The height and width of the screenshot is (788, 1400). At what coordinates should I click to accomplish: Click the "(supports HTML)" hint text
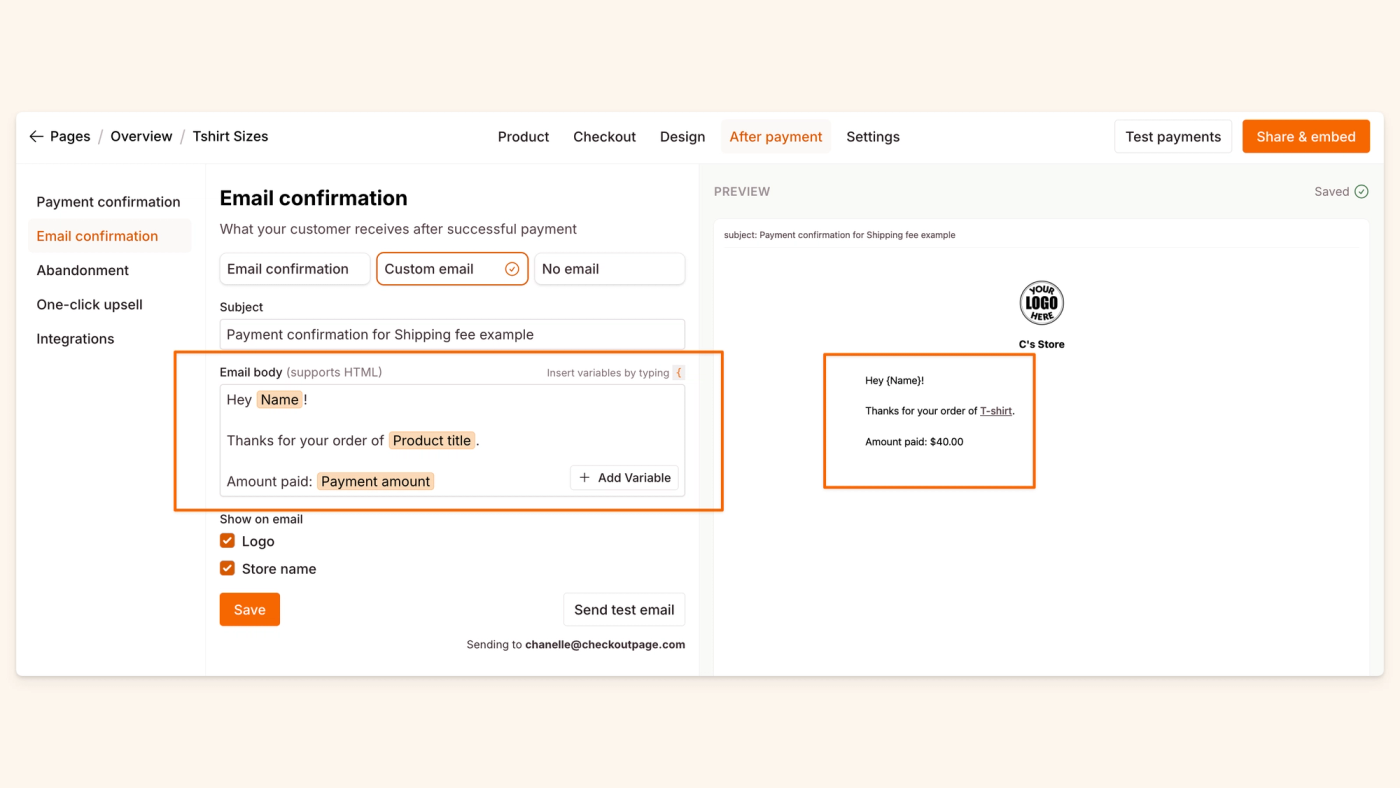coord(334,373)
